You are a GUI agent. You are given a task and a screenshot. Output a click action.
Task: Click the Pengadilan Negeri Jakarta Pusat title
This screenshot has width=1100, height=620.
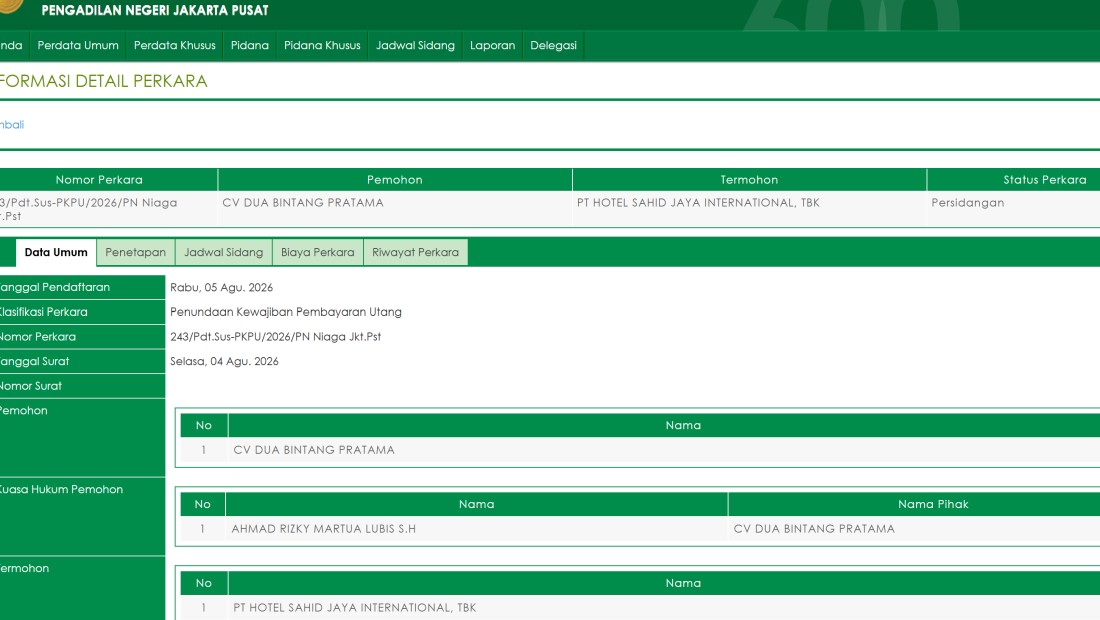pos(155,11)
